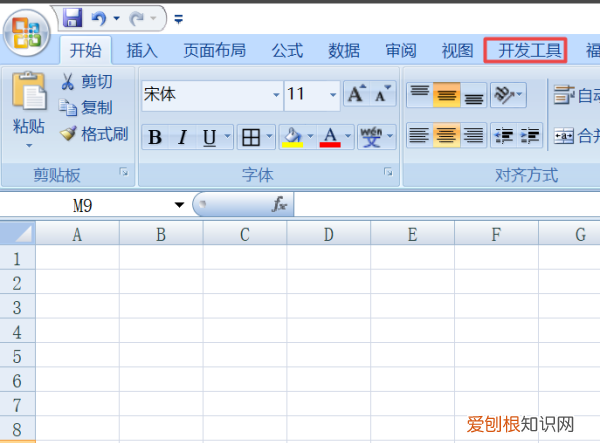Toggle the 自动 wrap text option
Screen dimensions: 600x443
pos(576,95)
